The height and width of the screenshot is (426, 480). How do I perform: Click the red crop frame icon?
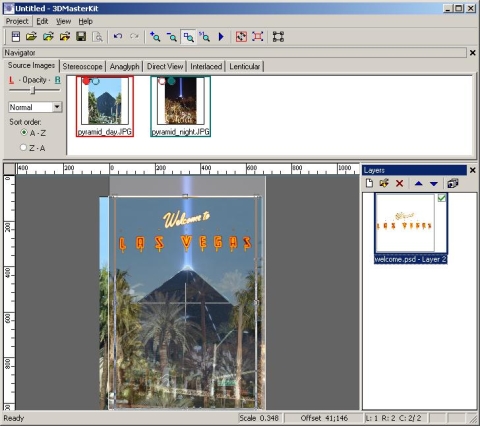[x=258, y=36]
